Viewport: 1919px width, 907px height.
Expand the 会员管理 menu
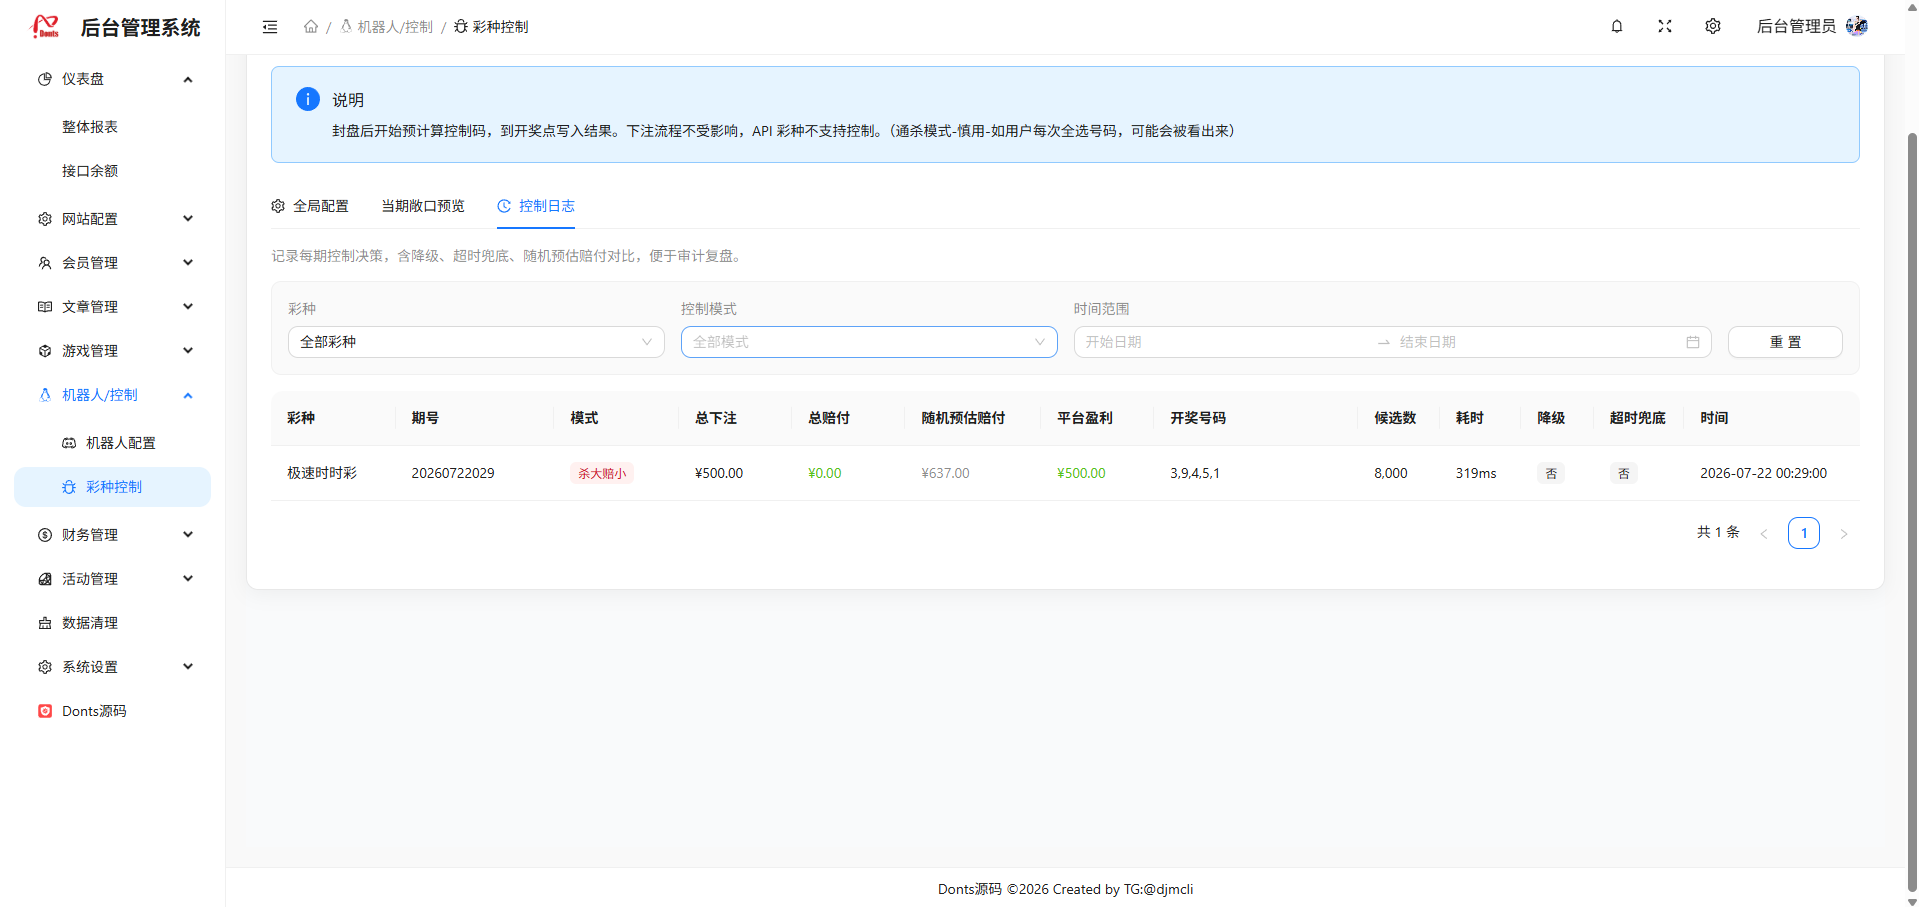[112, 263]
